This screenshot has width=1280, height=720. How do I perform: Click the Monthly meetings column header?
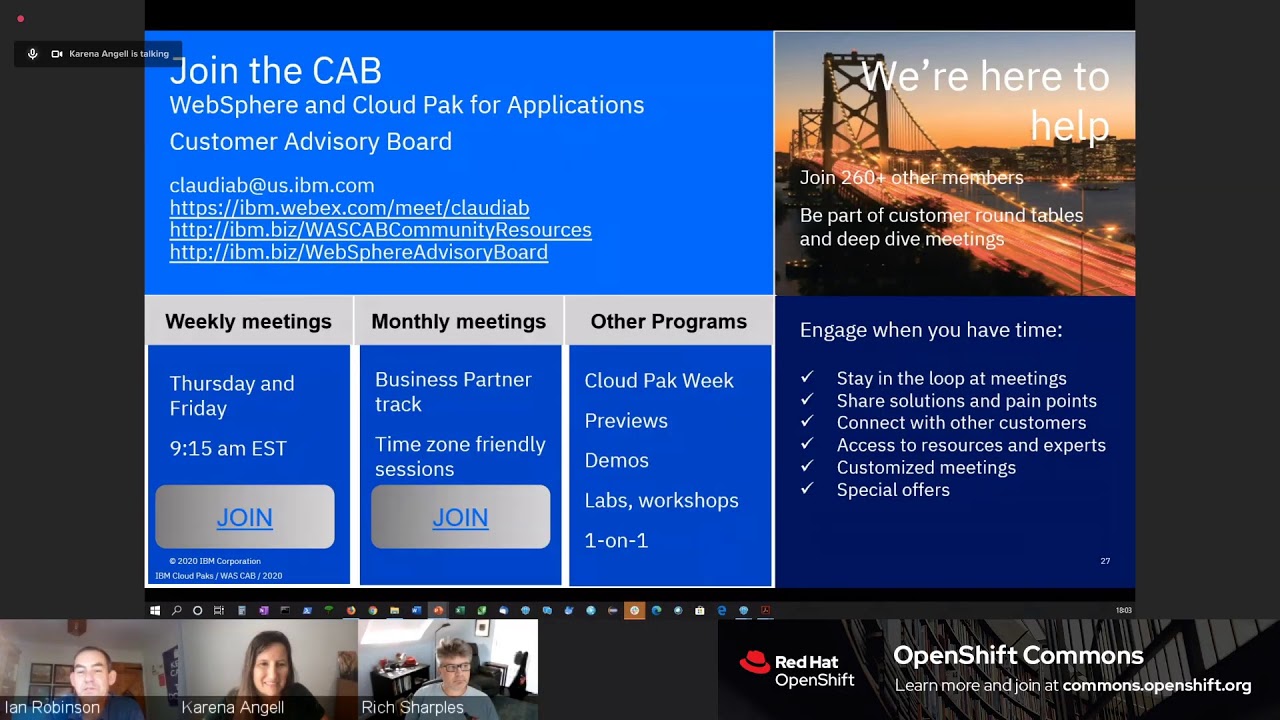coord(458,321)
